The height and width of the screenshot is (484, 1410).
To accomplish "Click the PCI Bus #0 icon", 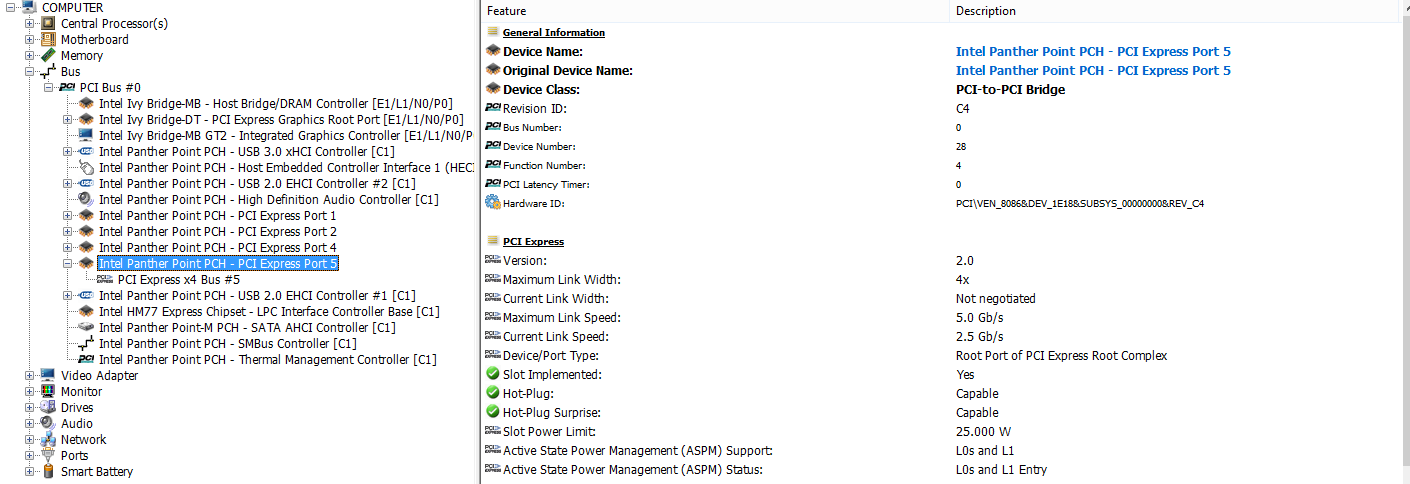I will pos(67,87).
